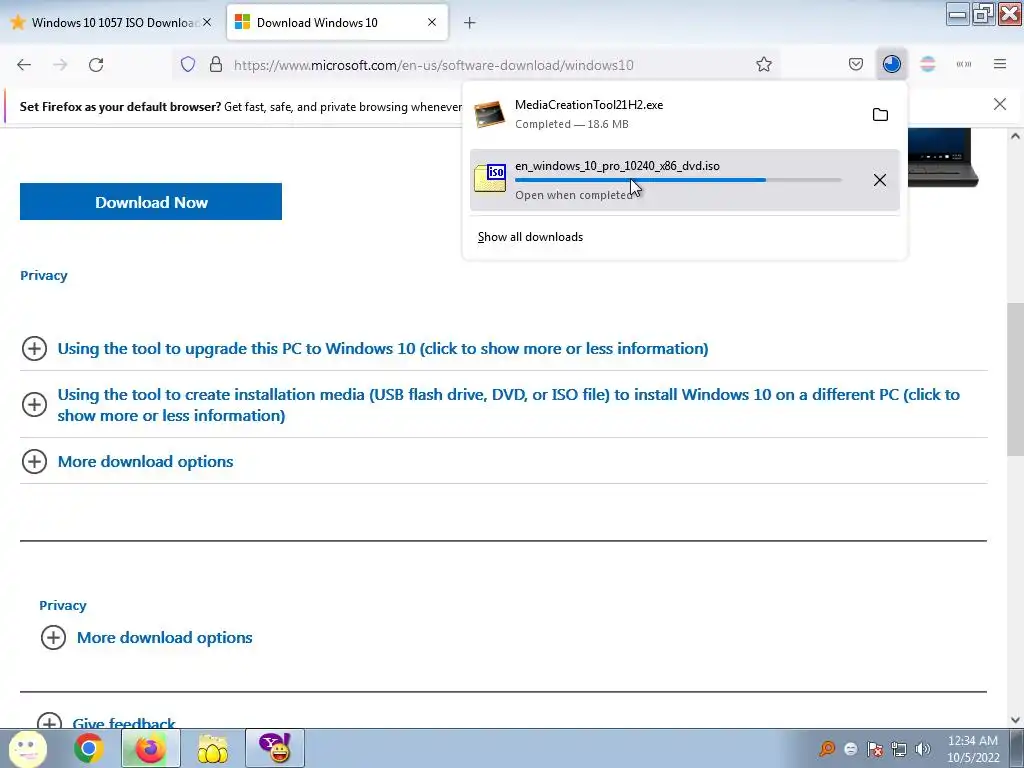Click the striped extension icon in toolbar
Viewport: 1024px width, 768px height.
pyautogui.click(x=927, y=65)
